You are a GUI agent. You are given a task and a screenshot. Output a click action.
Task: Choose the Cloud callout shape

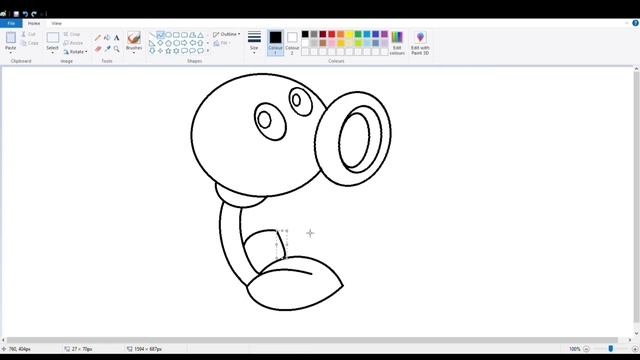(200, 51)
